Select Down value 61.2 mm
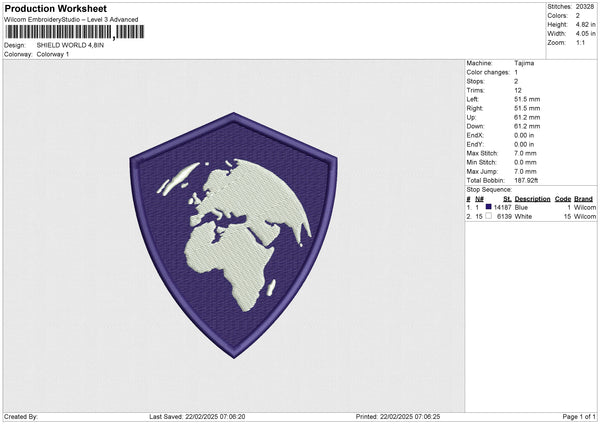The height and width of the screenshot is (424, 600). click(527, 126)
